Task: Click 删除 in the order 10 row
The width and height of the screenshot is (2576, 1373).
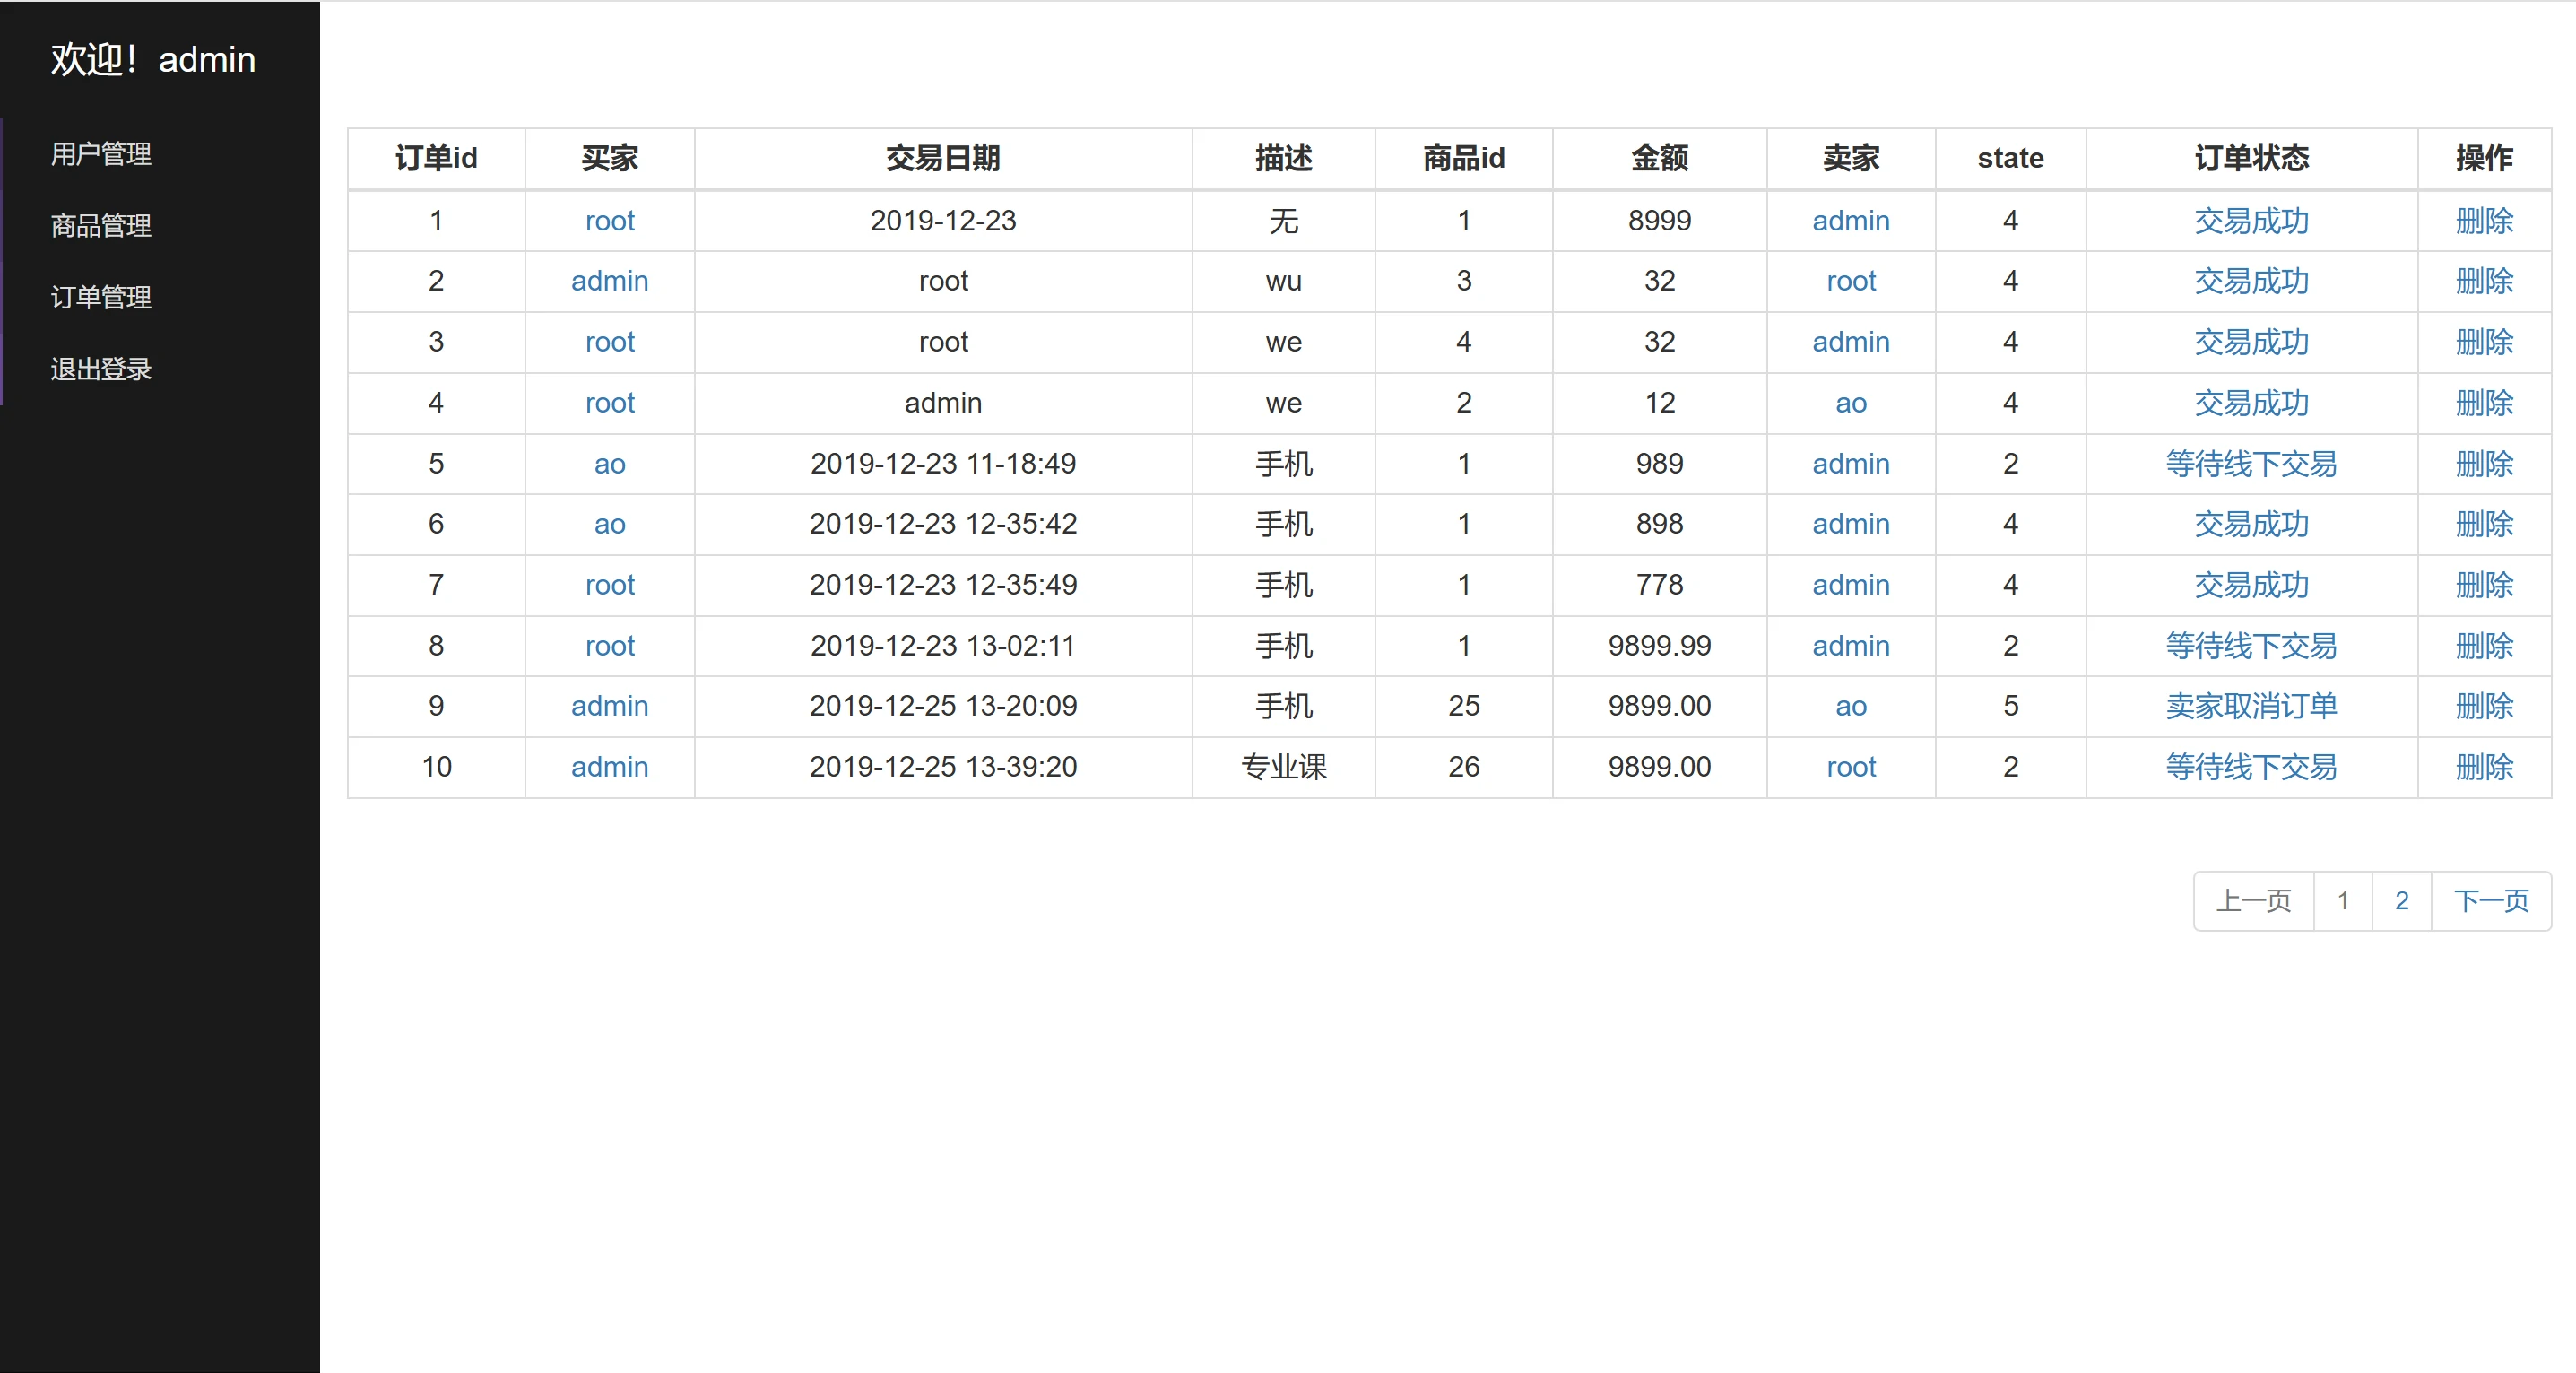Action: [x=2483, y=767]
